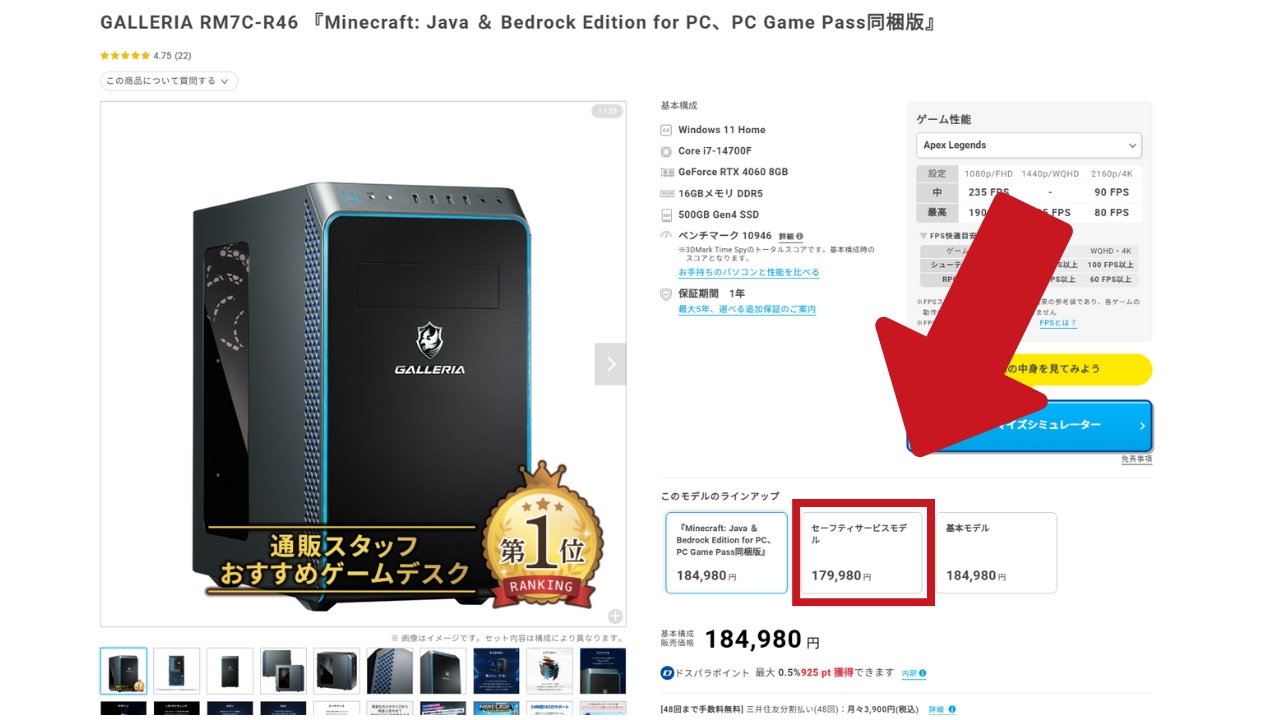Click the info icon beside 詳細 installment link
This screenshot has width=1280, height=720.
(950, 710)
